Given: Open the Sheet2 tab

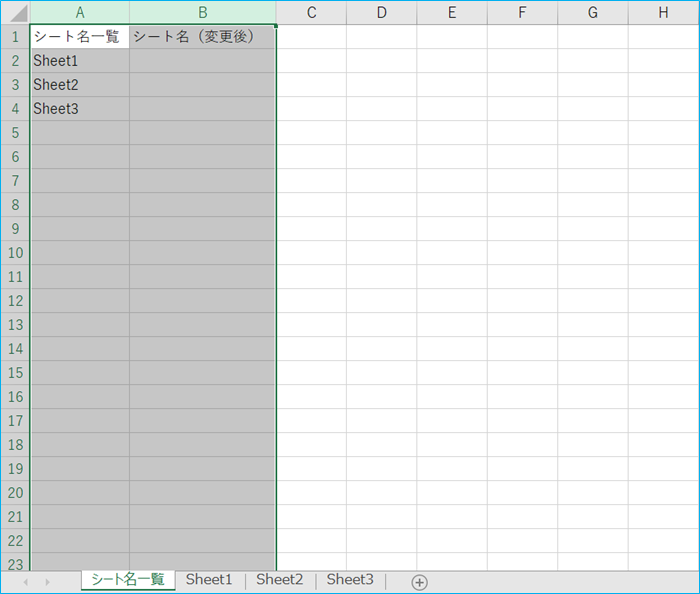Looking at the screenshot, I should coord(279,580).
